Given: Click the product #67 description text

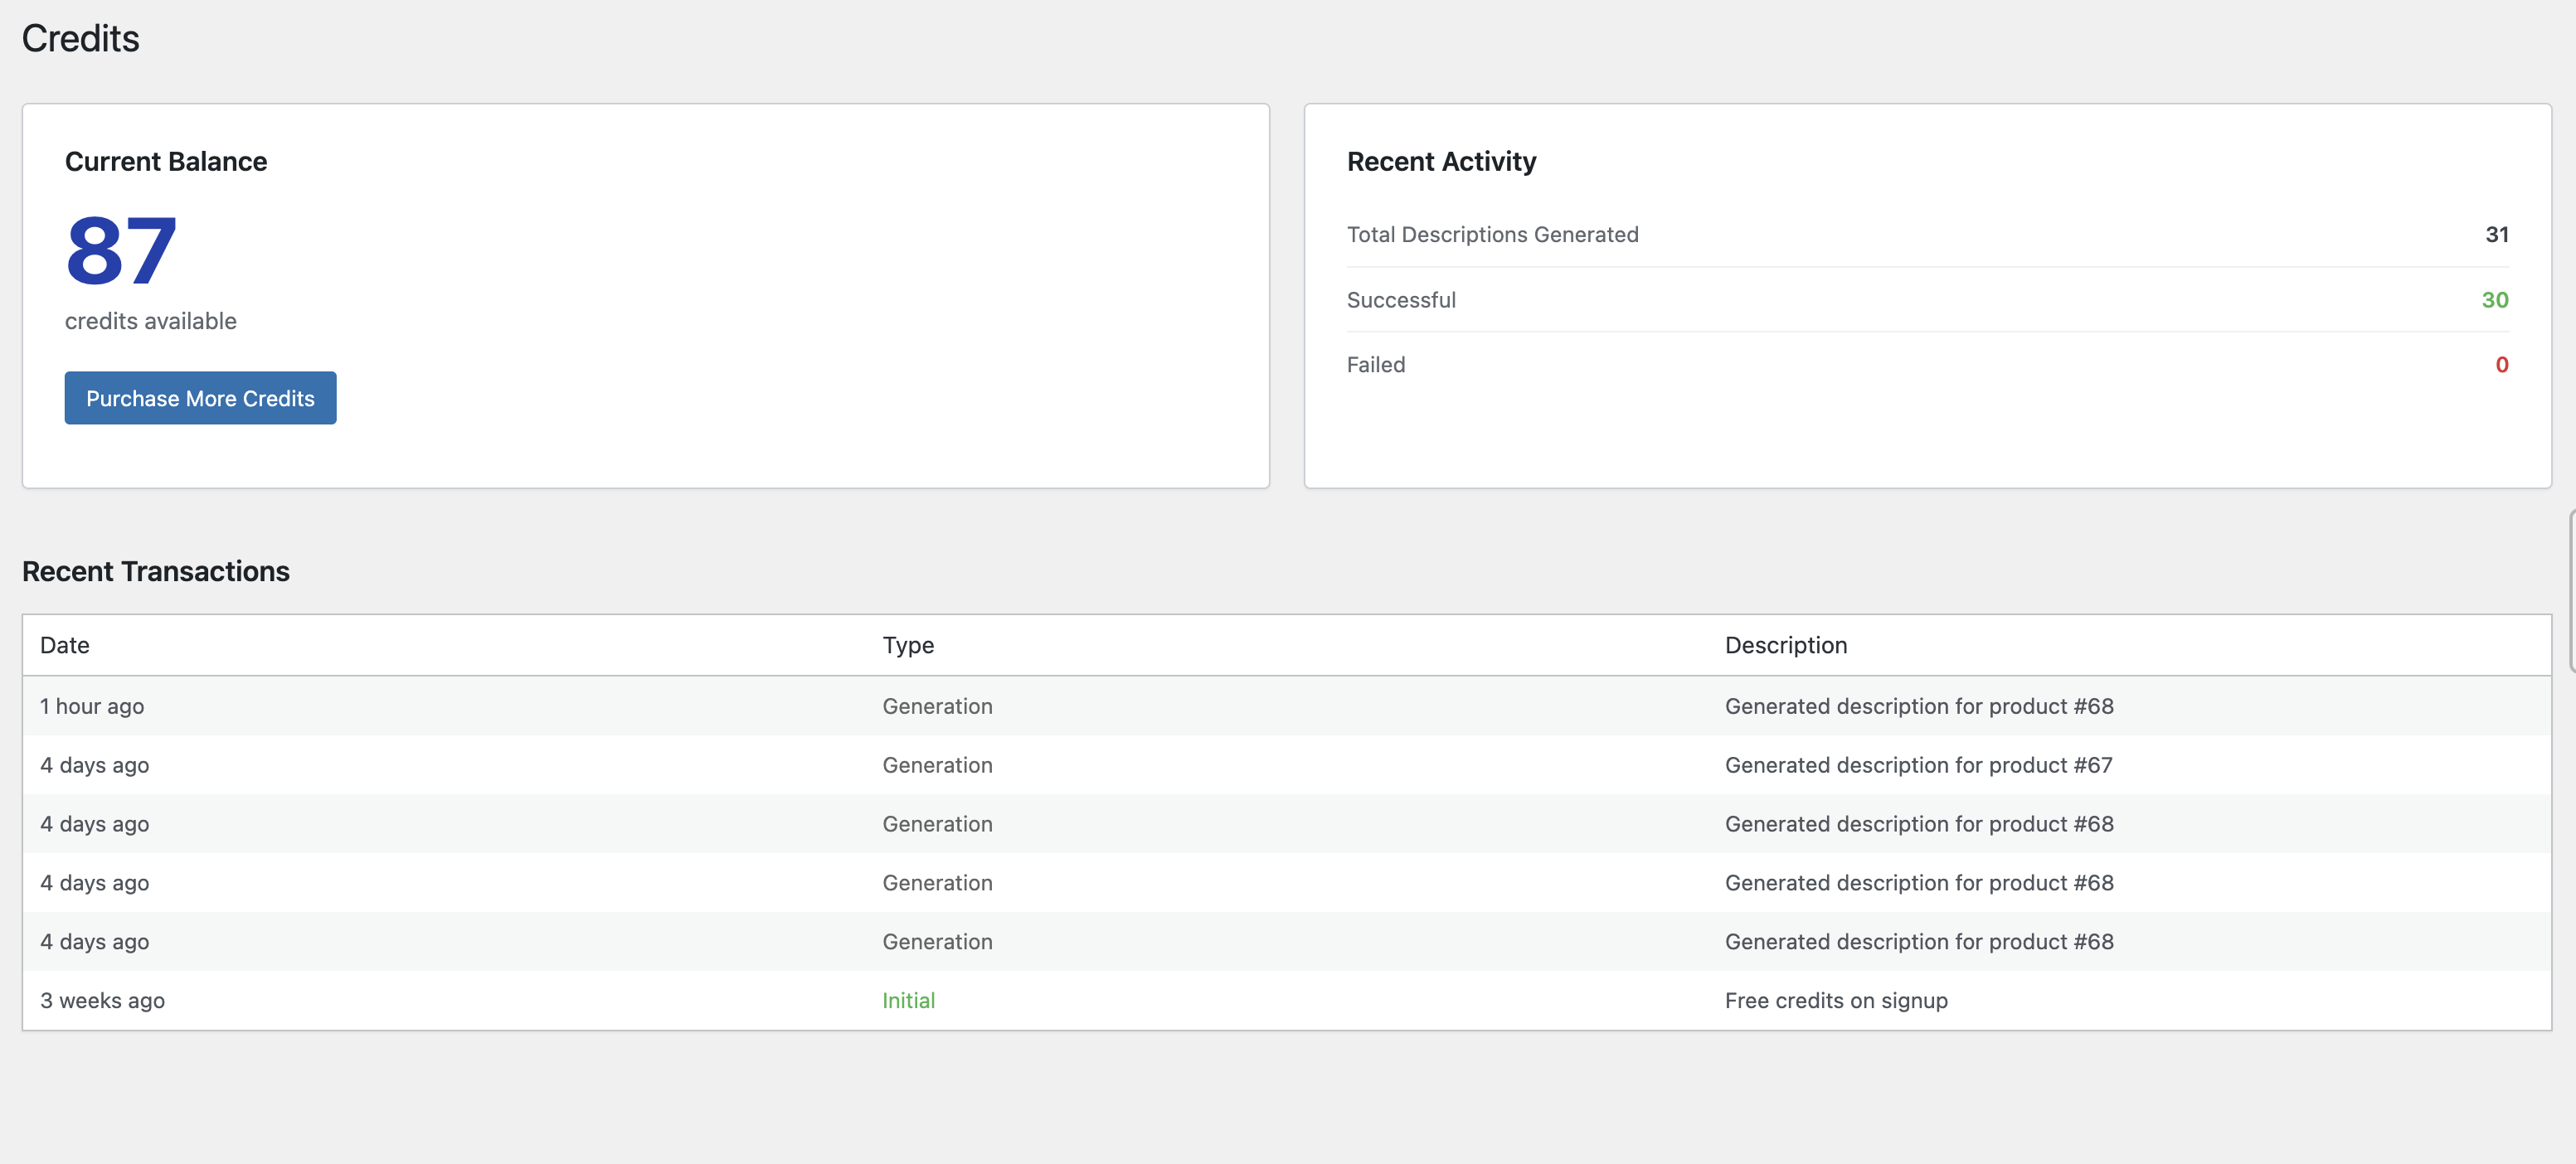Looking at the screenshot, I should click(1917, 765).
